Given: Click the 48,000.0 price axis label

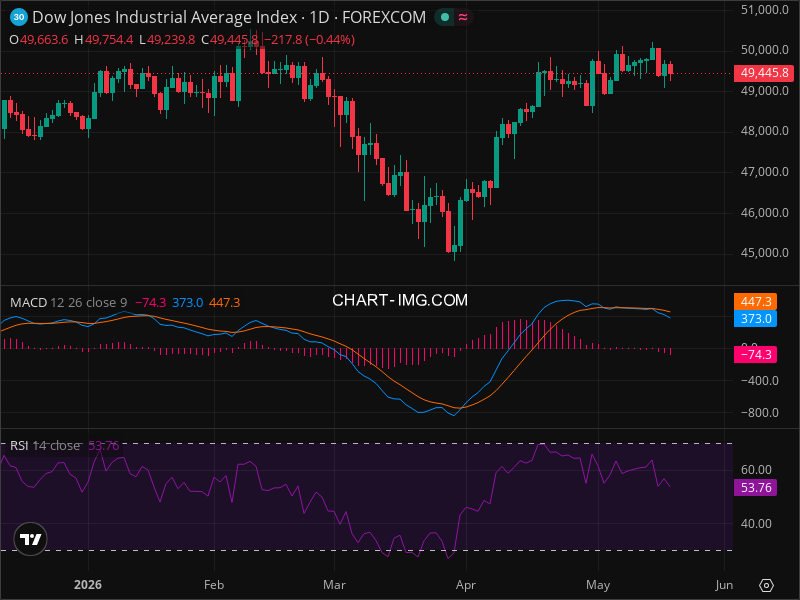Looking at the screenshot, I should (x=764, y=131).
